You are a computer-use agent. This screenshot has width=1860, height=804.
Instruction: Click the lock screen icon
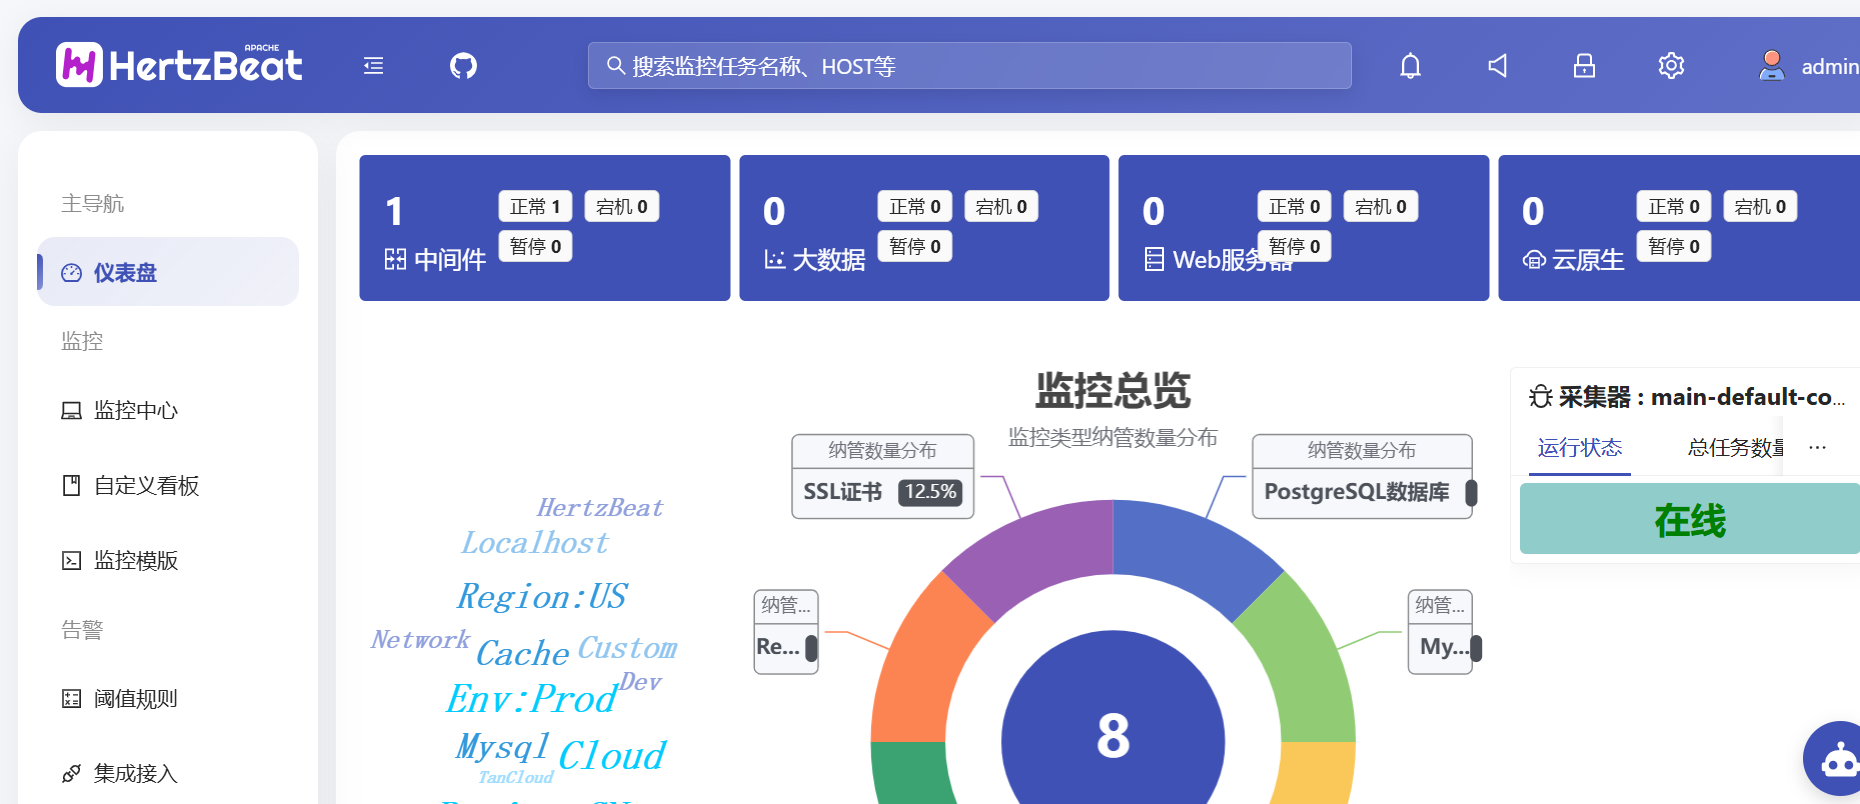(1584, 66)
